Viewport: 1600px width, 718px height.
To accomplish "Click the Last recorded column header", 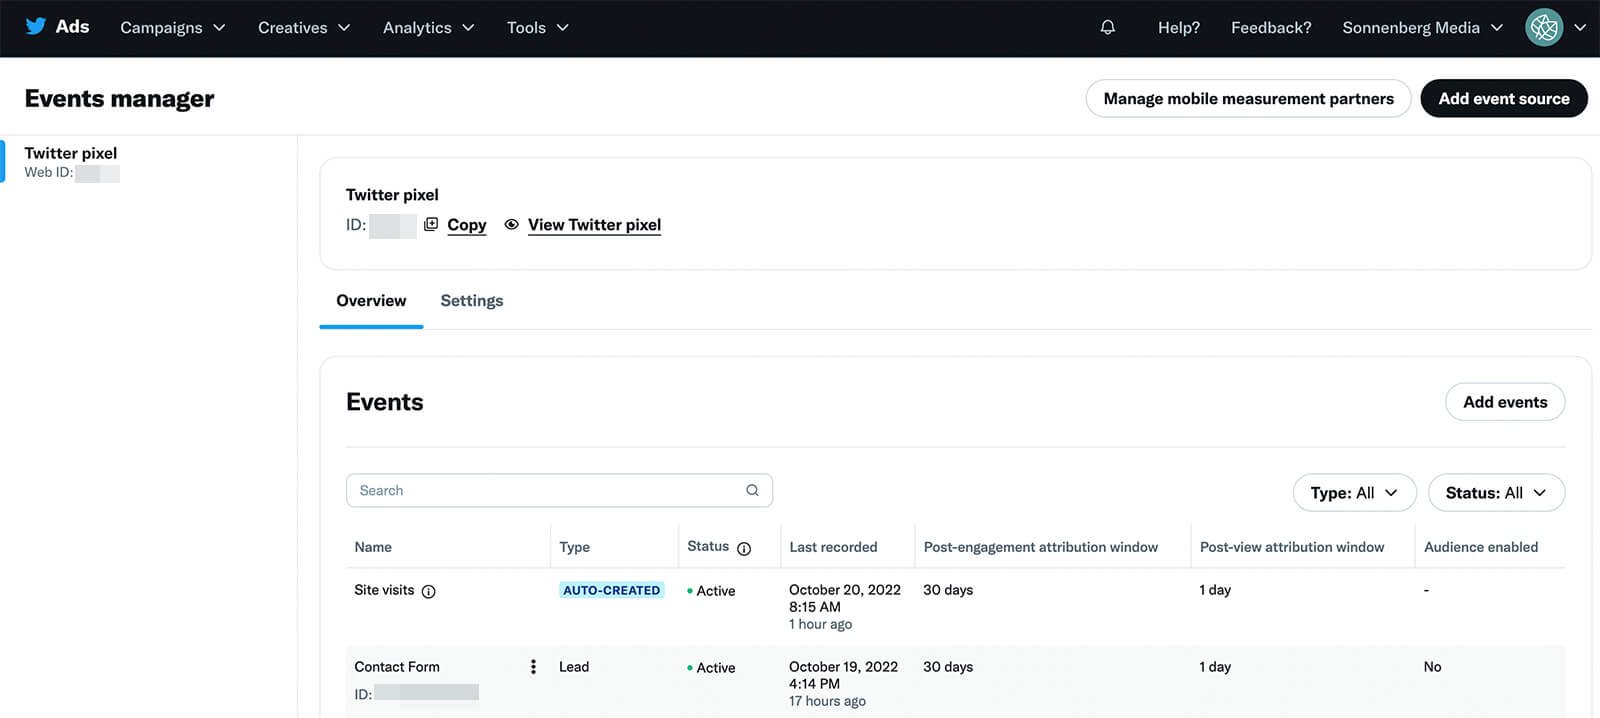I will tap(833, 547).
